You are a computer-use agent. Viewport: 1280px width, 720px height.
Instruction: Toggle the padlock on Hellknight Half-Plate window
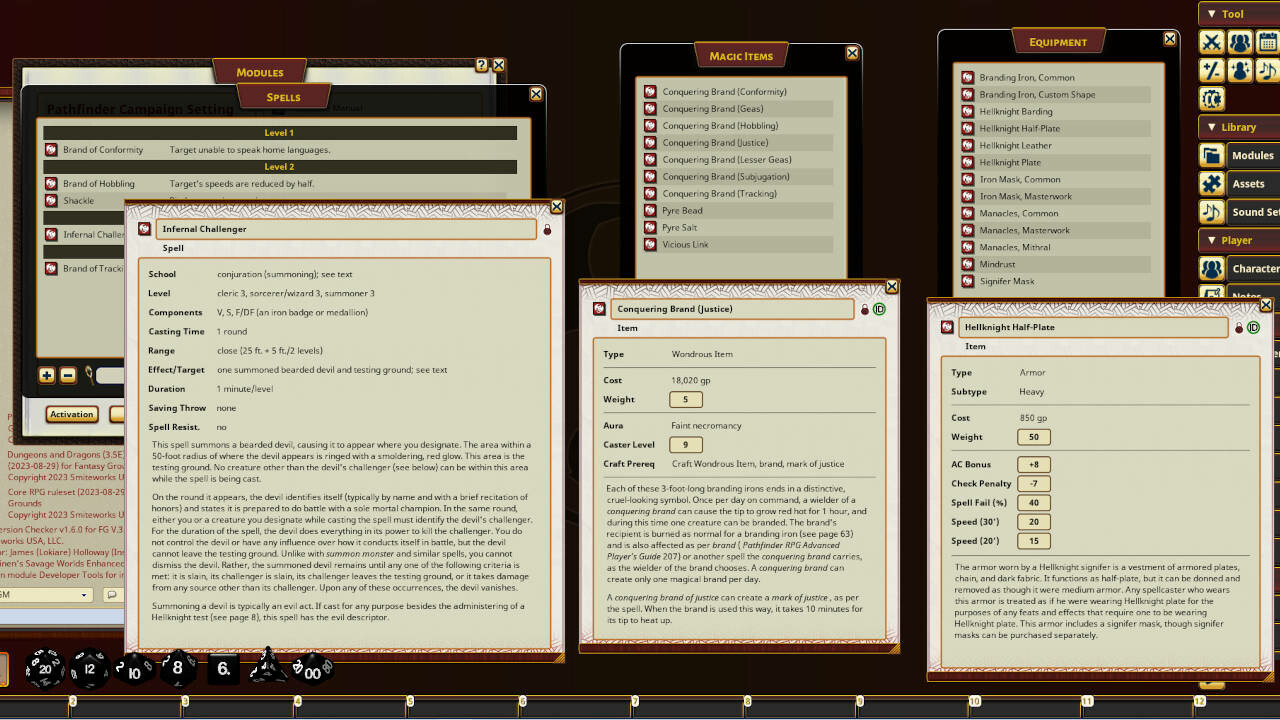pyautogui.click(x=1238, y=327)
